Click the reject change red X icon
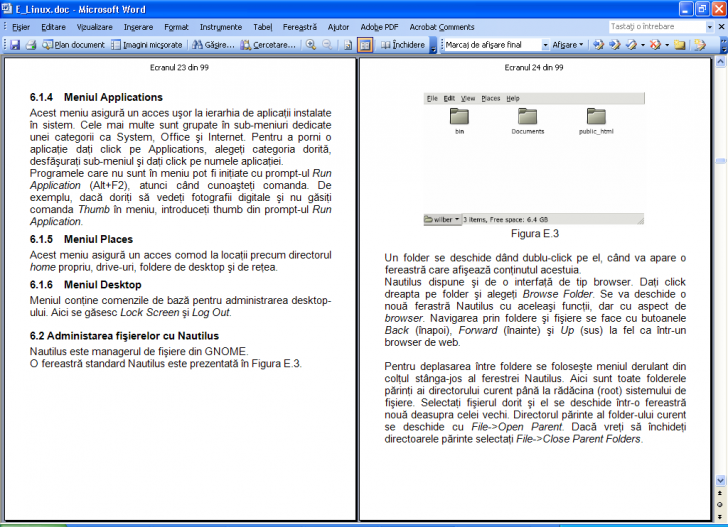 655,45
